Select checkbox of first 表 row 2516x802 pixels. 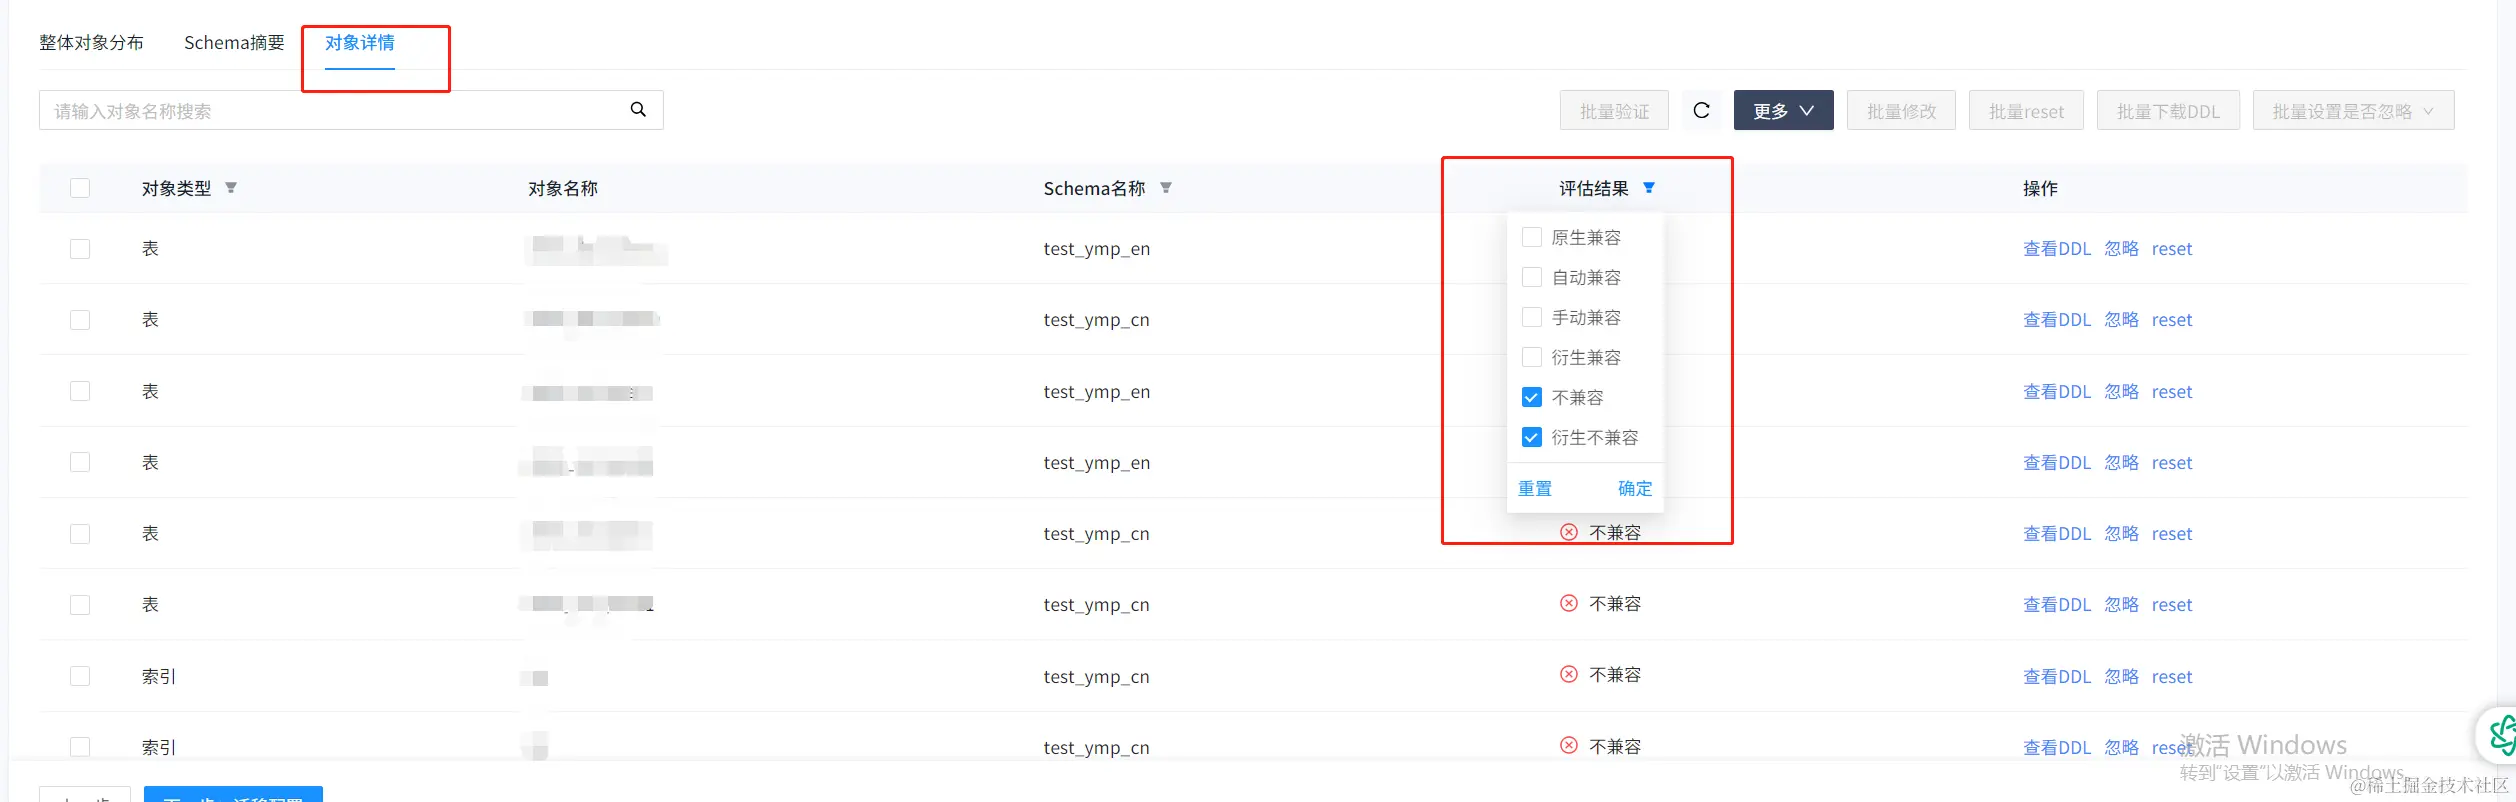pos(80,248)
